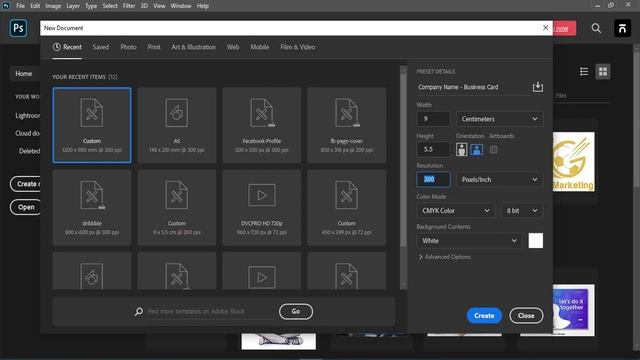
Task: Open the Marketing soccer logo thumbnail
Action: tap(573, 162)
